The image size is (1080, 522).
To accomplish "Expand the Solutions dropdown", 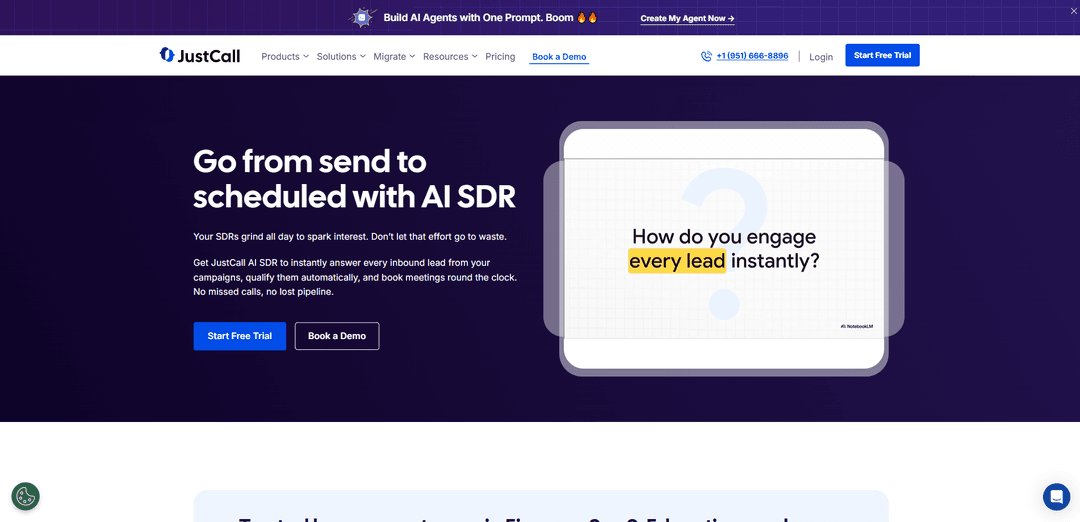I will coord(341,57).
